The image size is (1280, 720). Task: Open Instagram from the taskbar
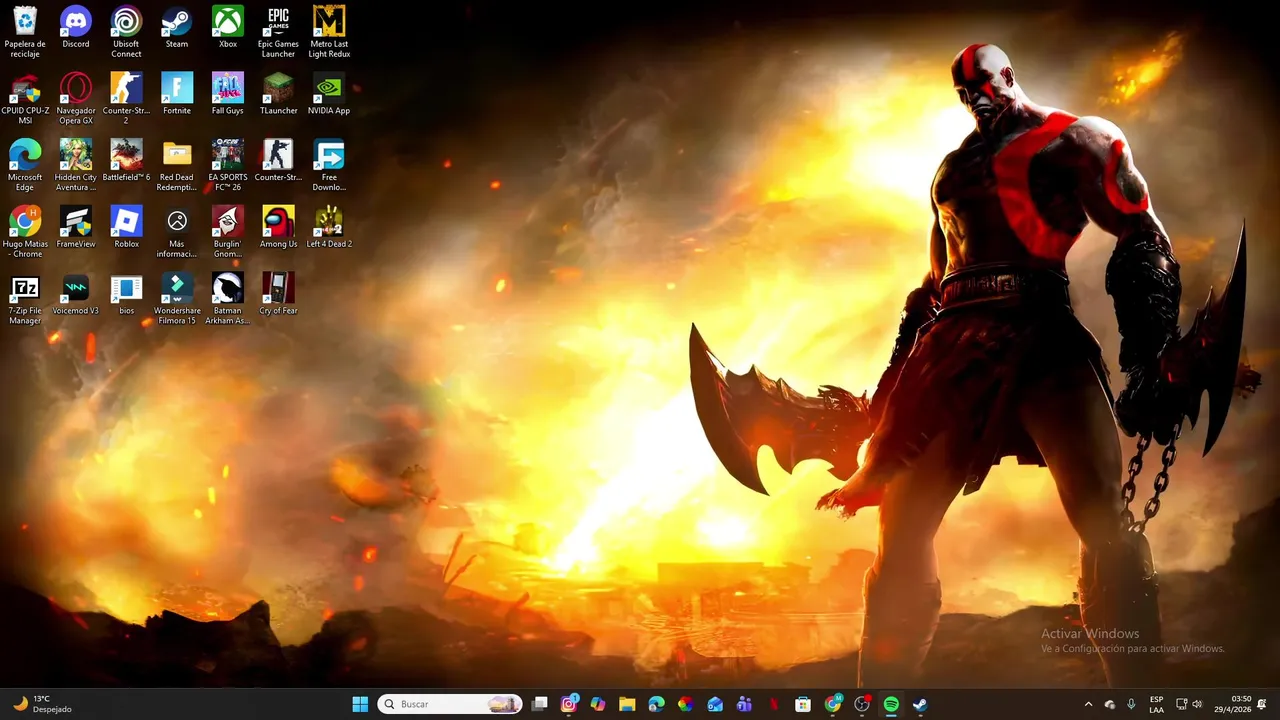point(569,704)
